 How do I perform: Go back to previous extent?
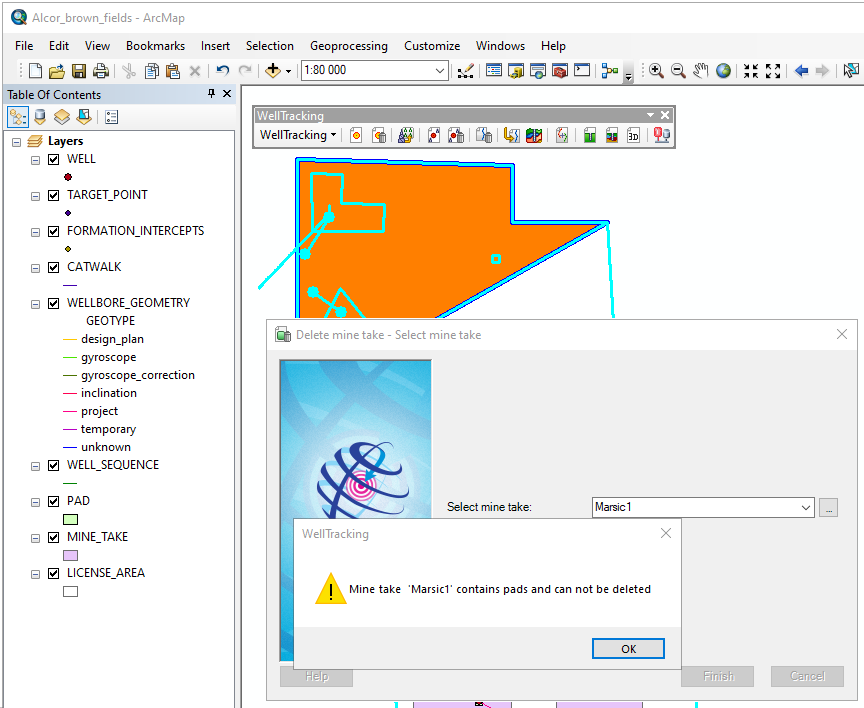point(801,71)
